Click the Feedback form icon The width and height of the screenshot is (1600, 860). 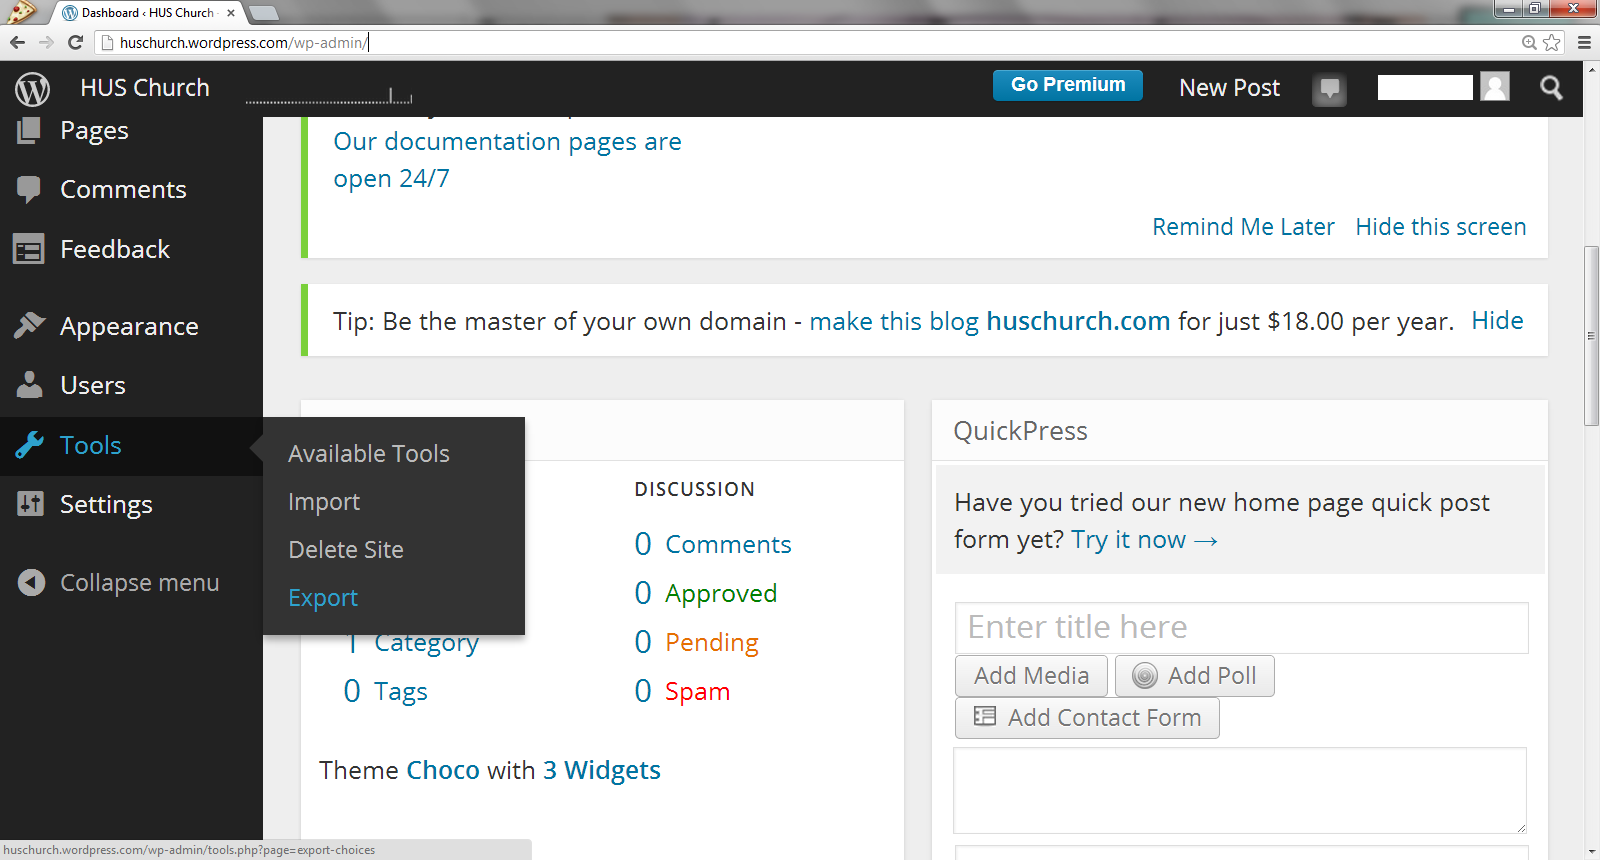[29, 249]
